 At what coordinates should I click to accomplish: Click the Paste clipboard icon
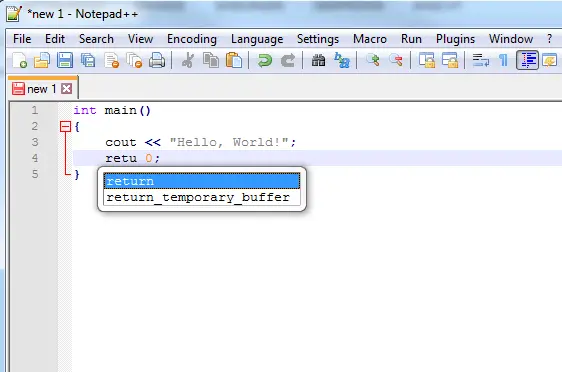coord(234,60)
